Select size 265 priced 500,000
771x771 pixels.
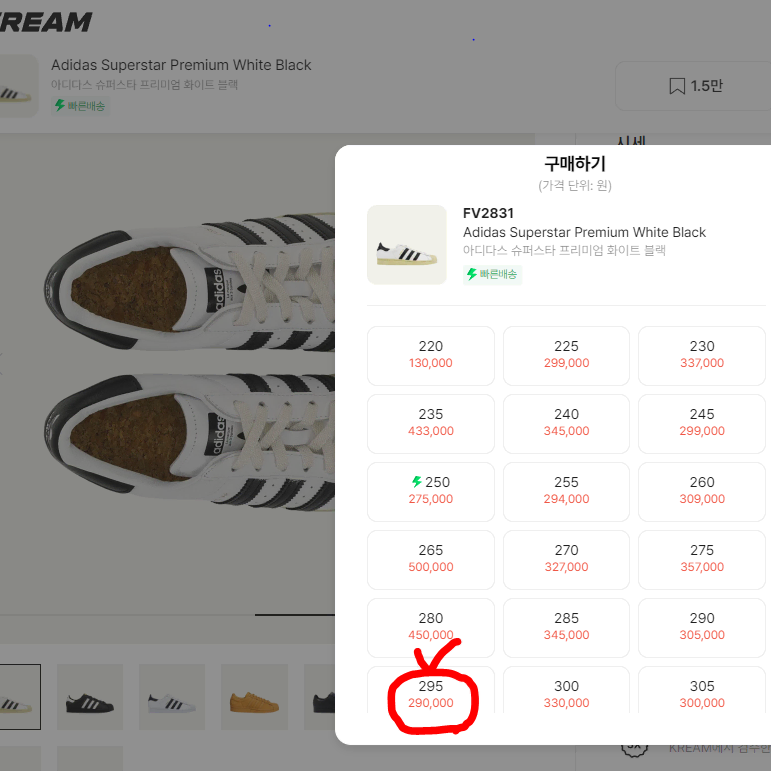pyautogui.click(x=430, y=559)
